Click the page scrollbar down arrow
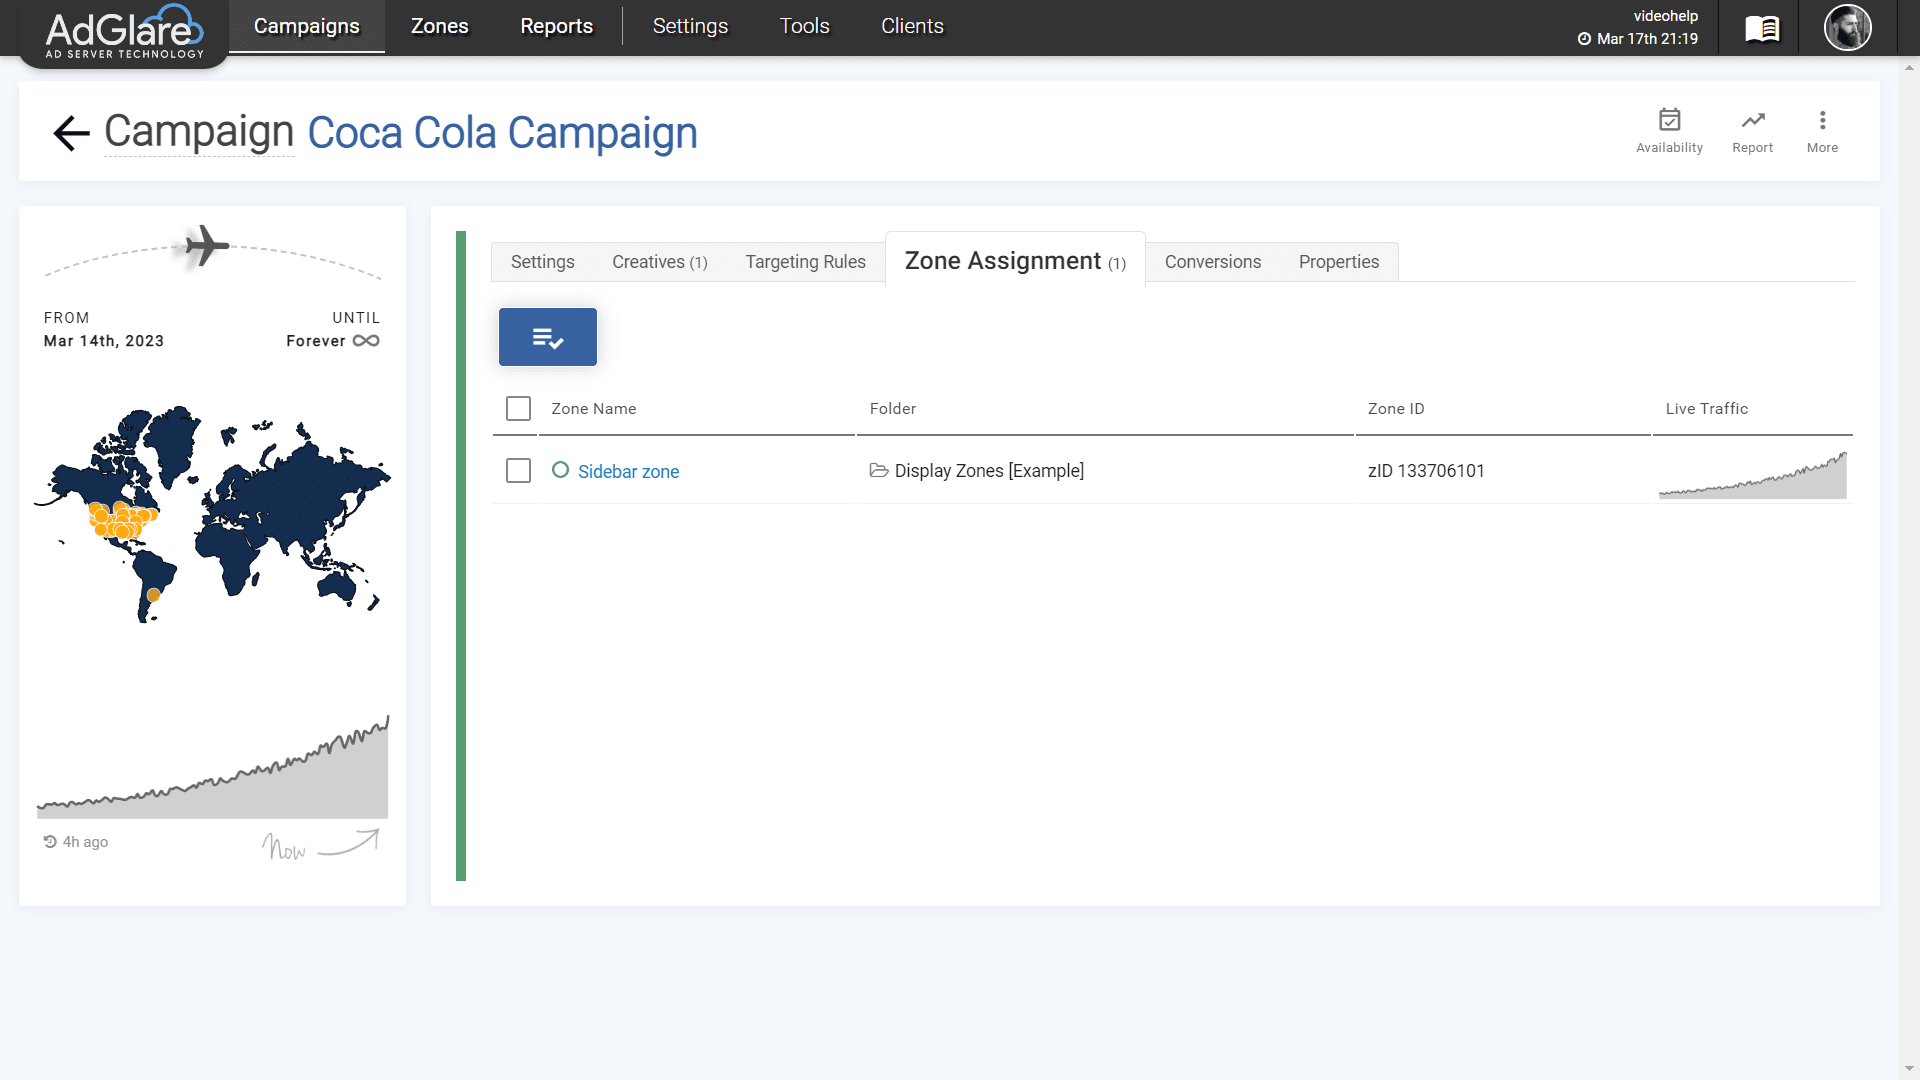This screenshot has height=1080, width=1920. [1909, 1068]
